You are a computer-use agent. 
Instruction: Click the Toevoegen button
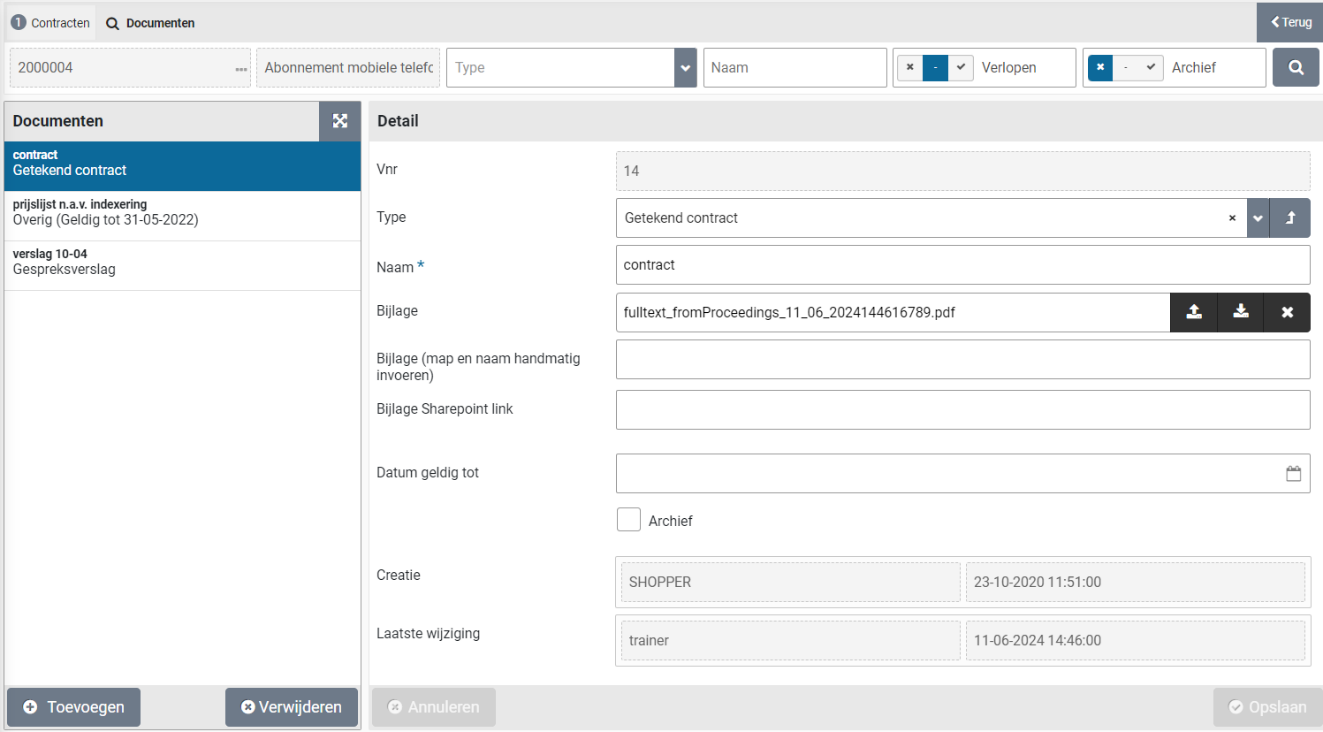pyautogui.click(x=74, y=707)
